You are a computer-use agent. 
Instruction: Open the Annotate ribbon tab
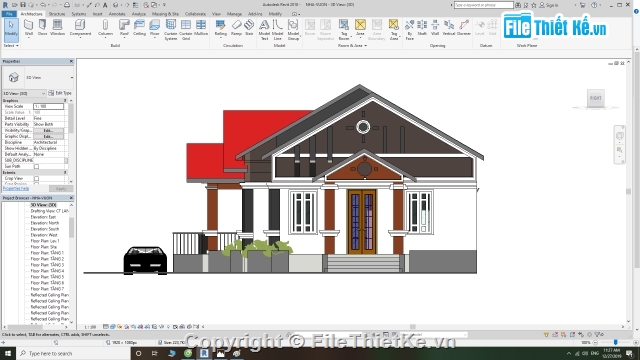coord(117,14)
